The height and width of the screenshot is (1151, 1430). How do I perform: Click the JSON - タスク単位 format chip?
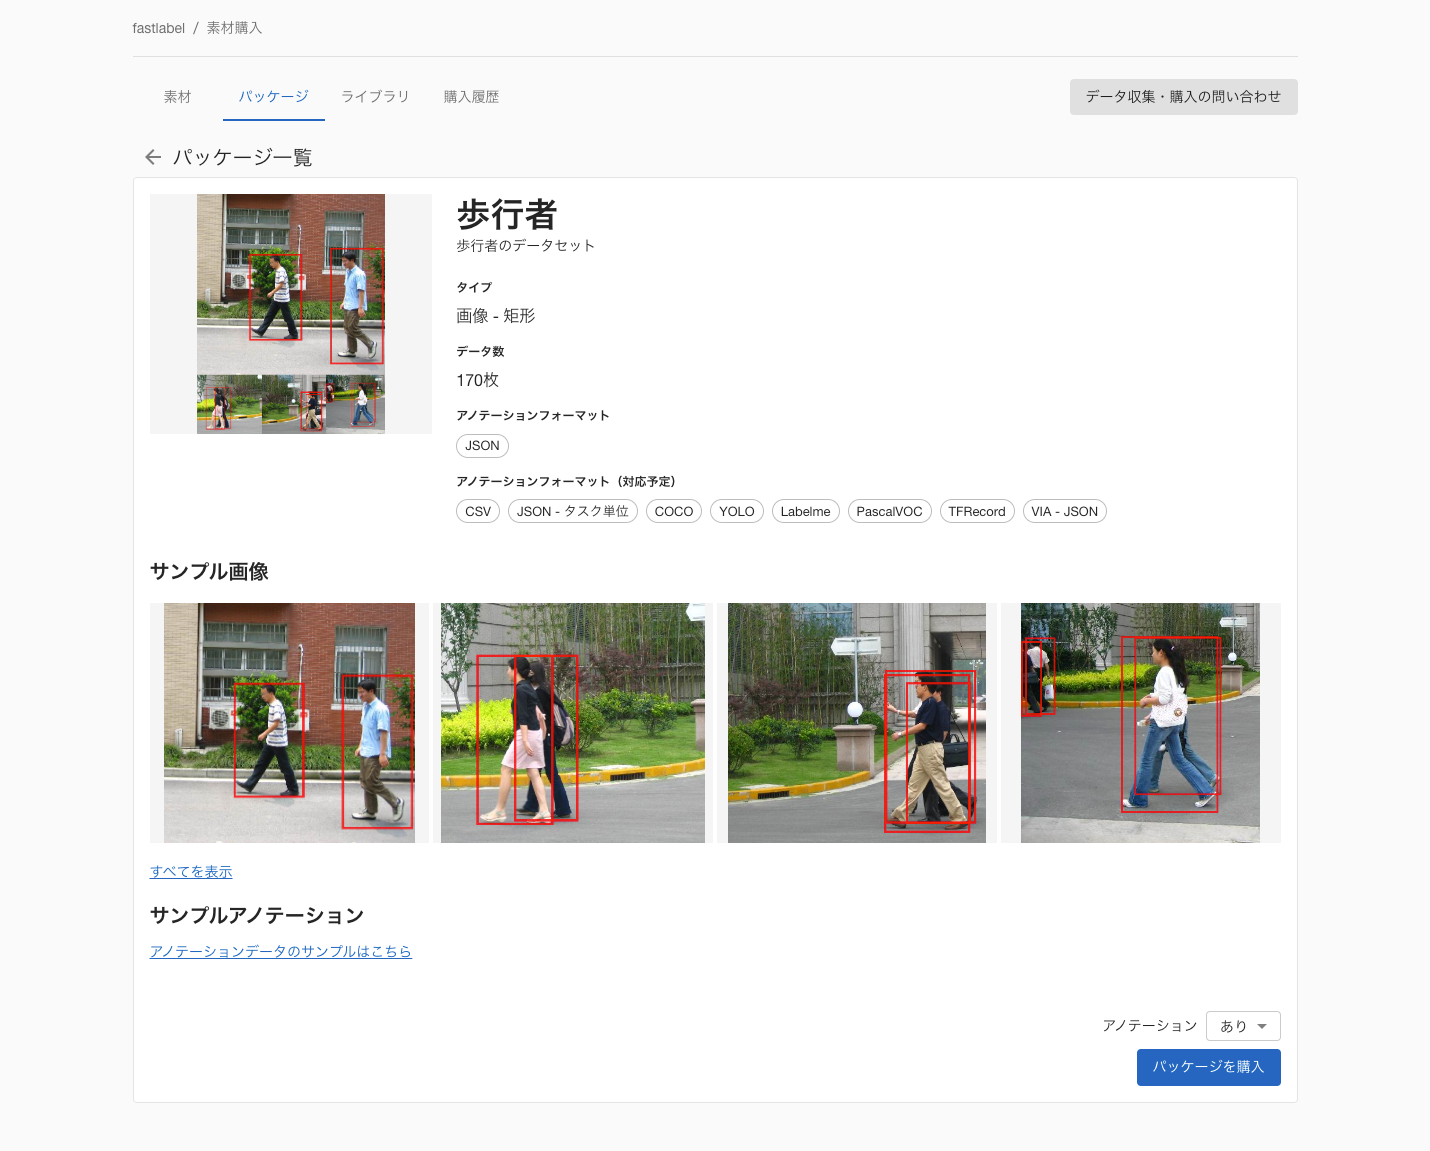click(x=573, y=512)
